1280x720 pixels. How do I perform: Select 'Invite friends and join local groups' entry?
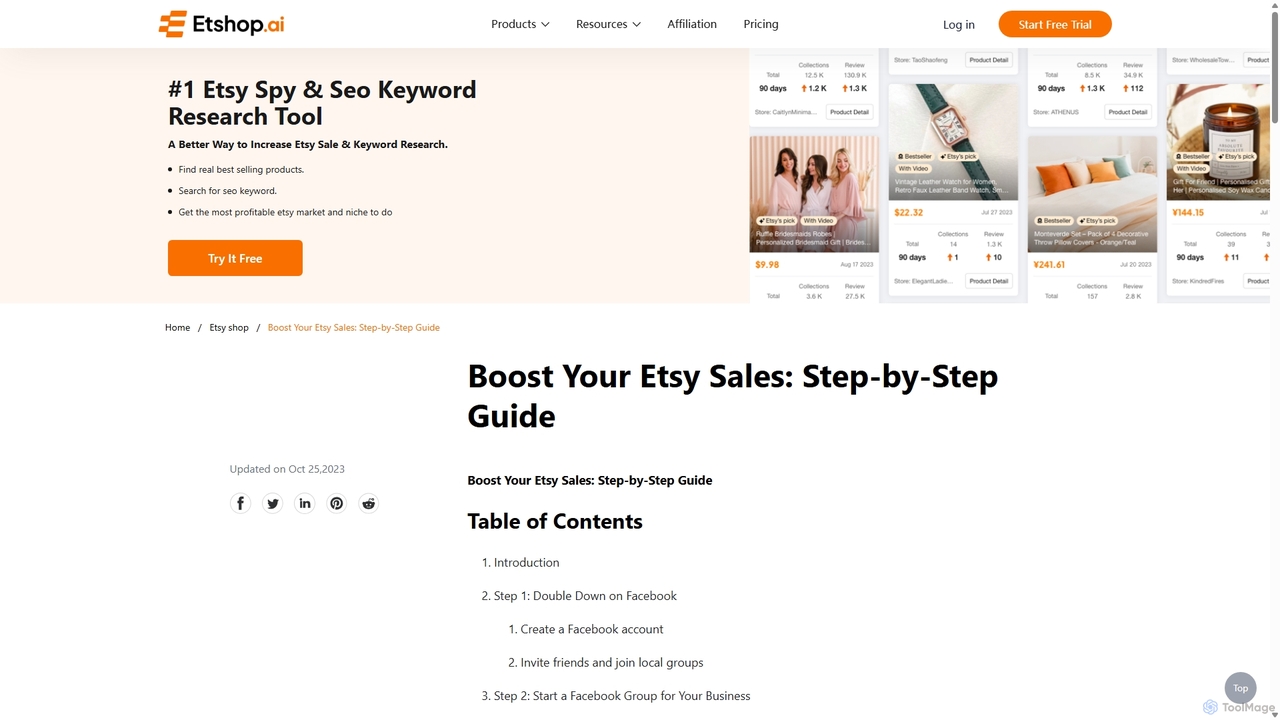(x=612, y=662)
